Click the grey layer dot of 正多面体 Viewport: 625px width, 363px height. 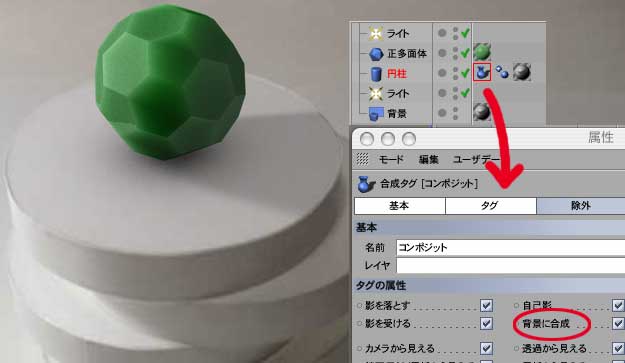pyautogui.click(x=442, y=53)
